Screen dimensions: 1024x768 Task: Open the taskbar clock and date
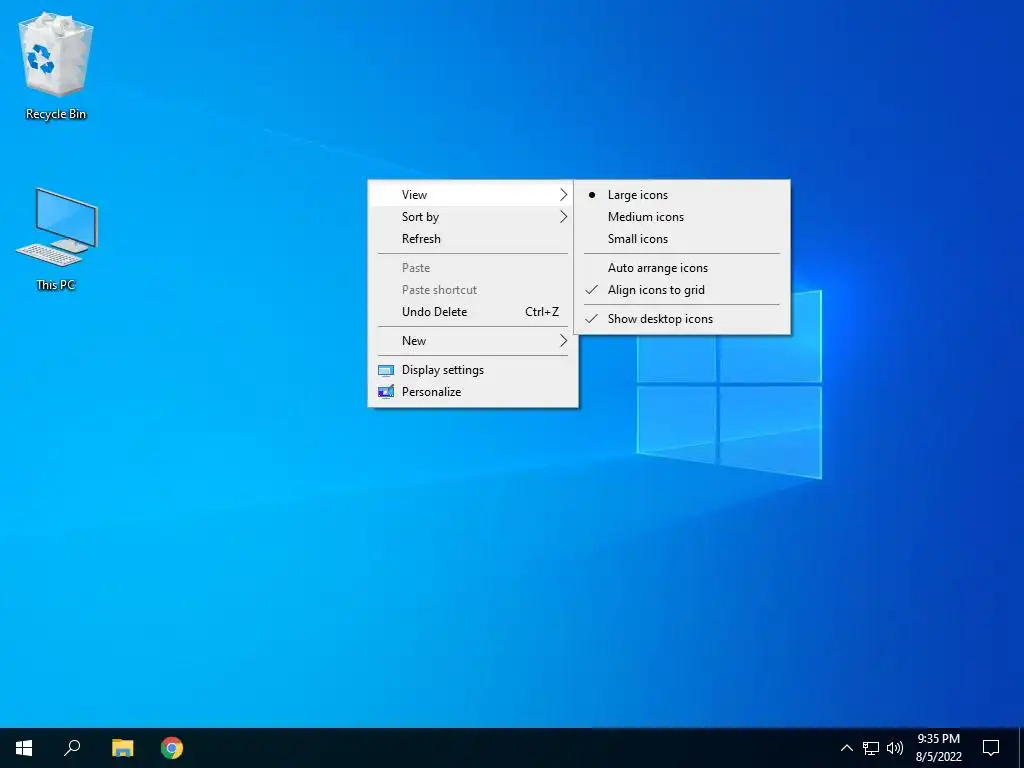coord(938,748)
